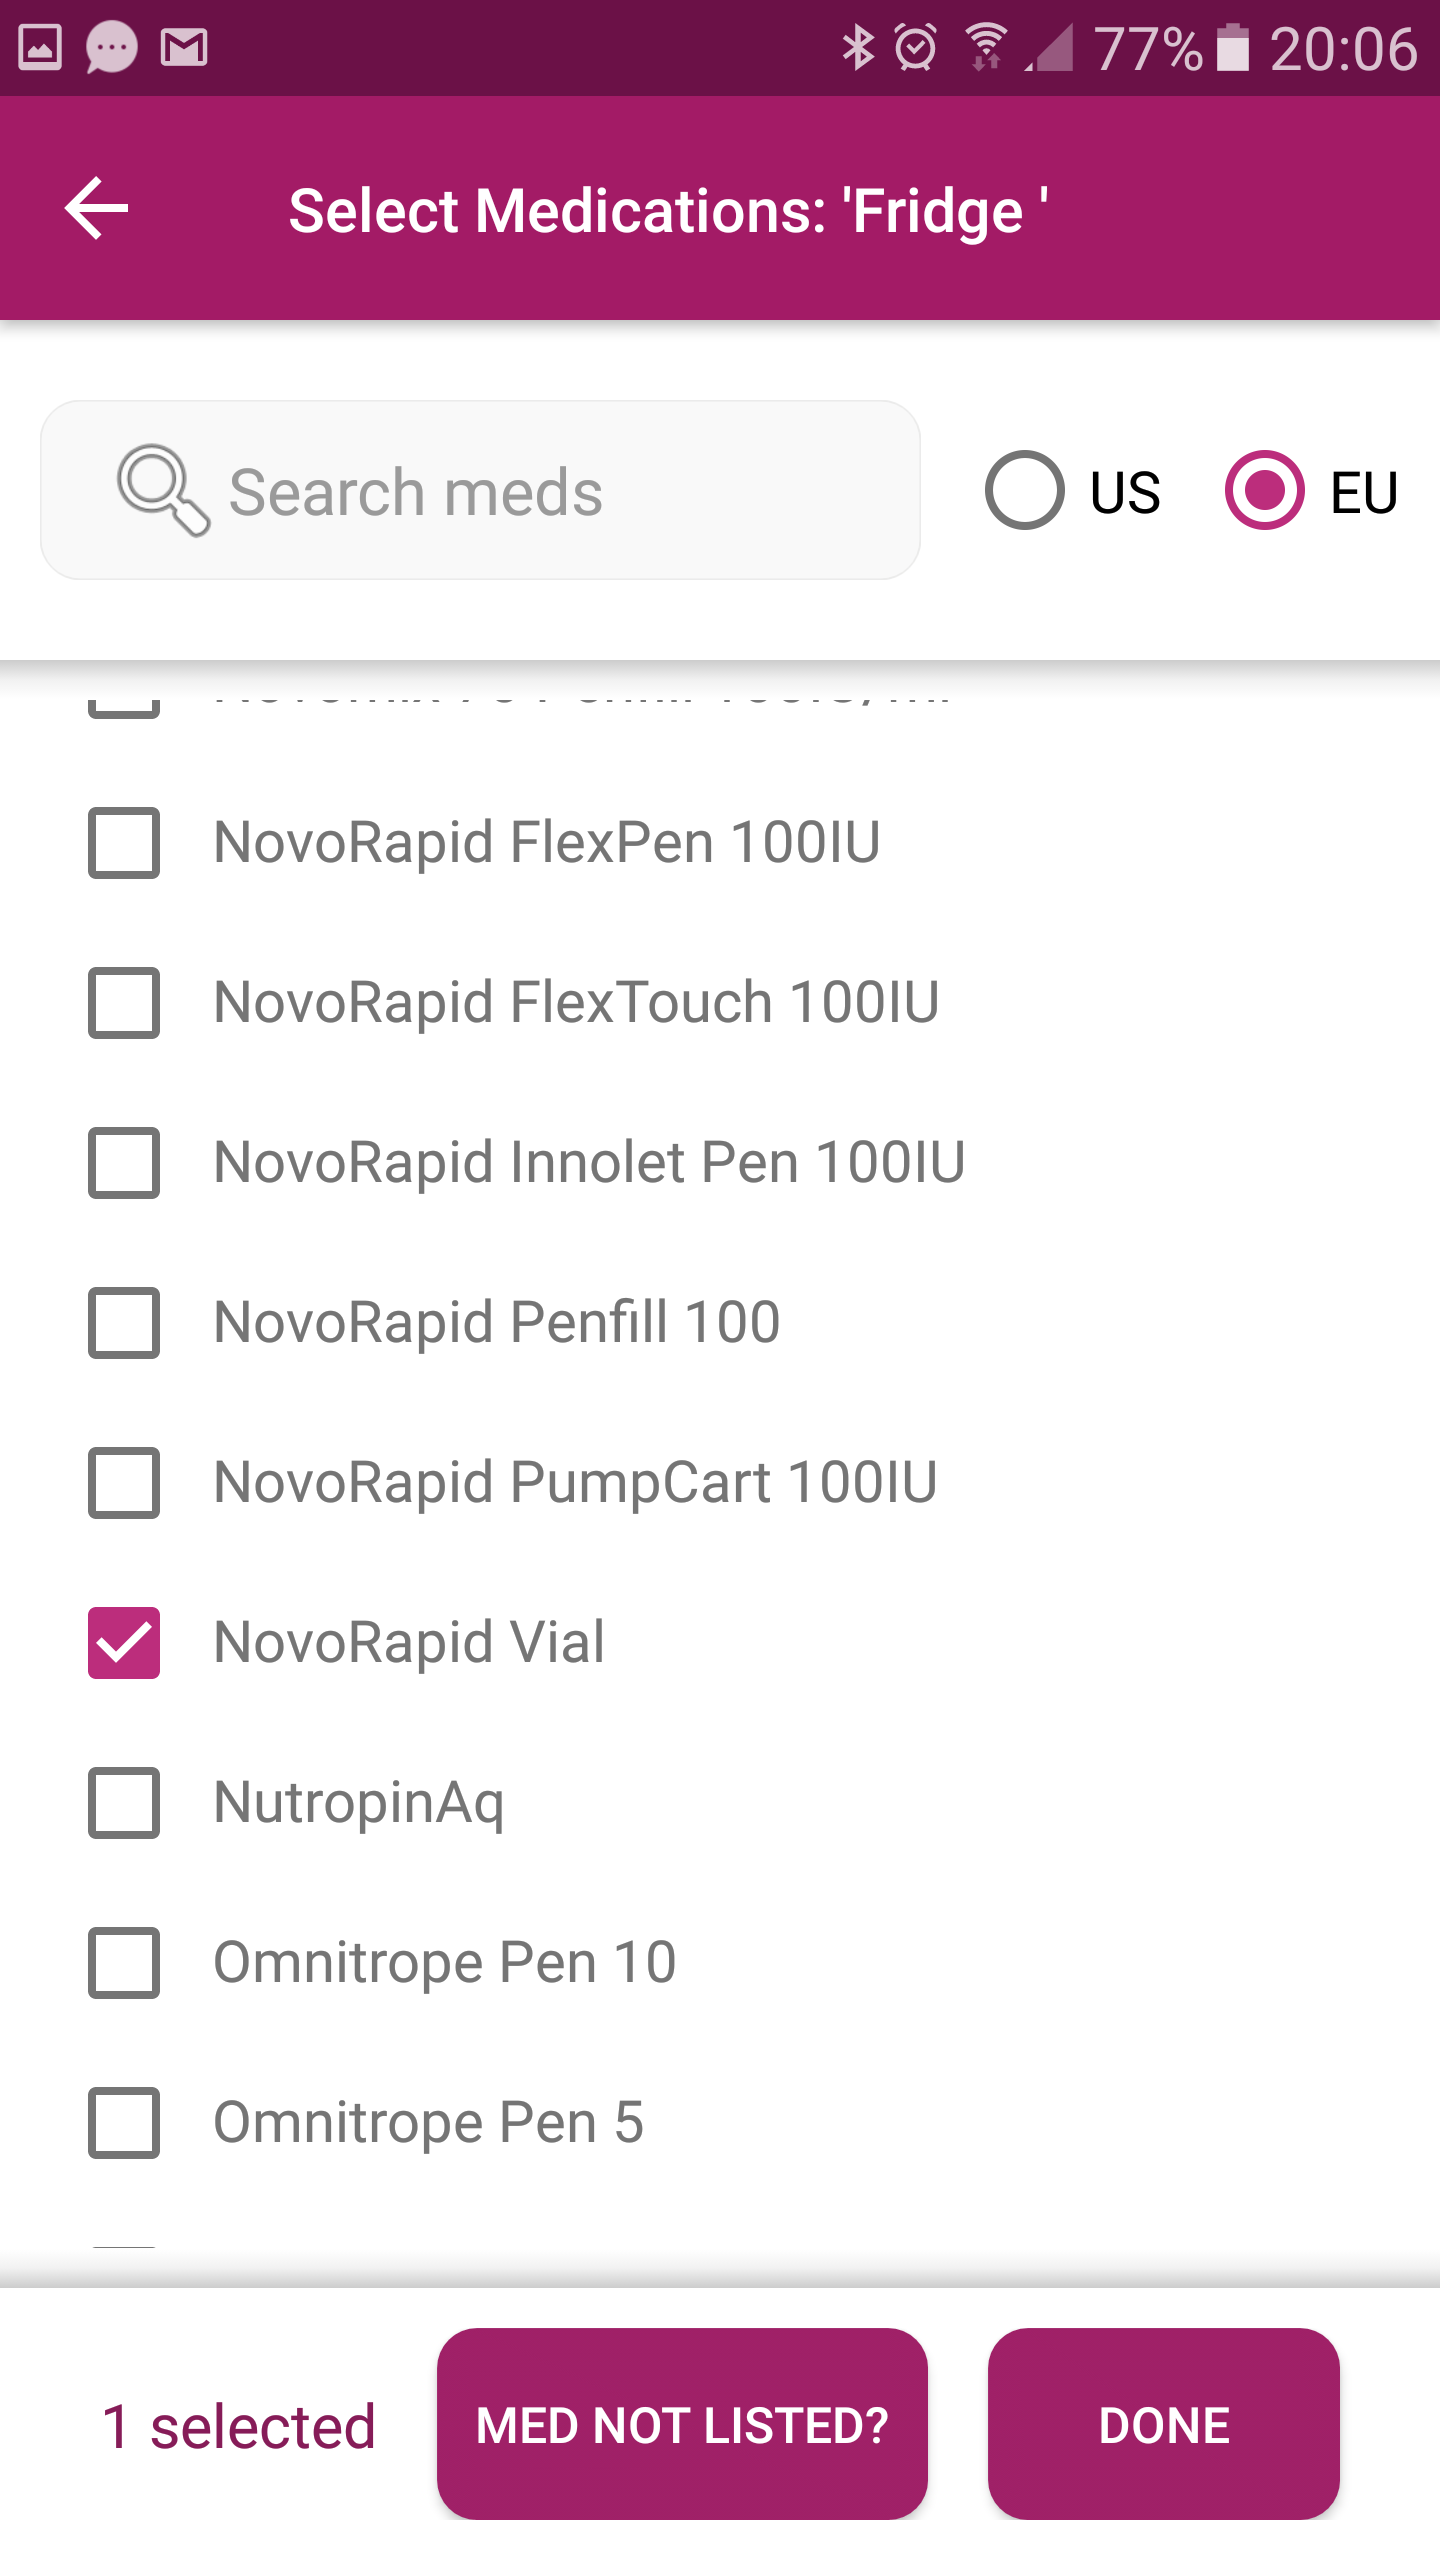Image resolution: width=1440 pixels, height=2560 pixels.
Task: Focus the Search meds field
Action: (520, 490)
